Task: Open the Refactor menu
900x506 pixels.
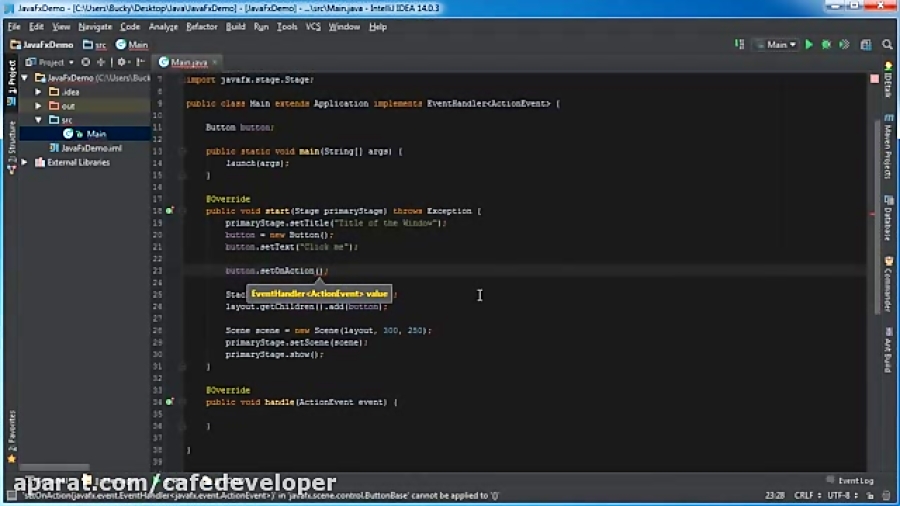Action: [x=201, y=26]
